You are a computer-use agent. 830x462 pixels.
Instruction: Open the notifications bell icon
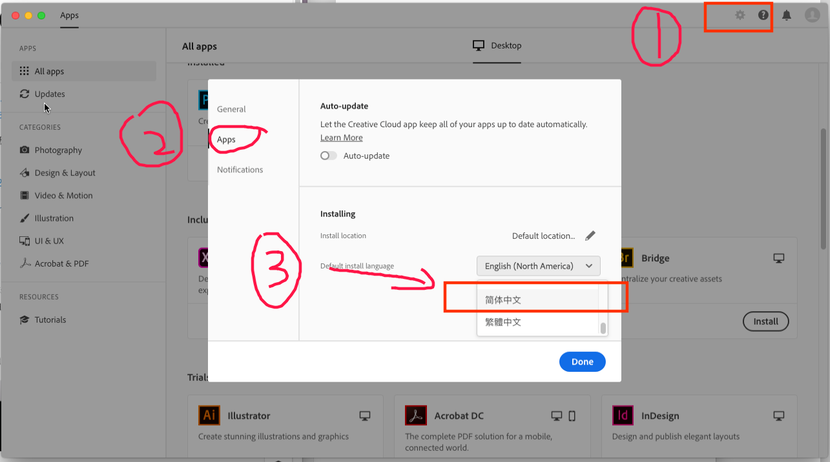[x=787, y=15]
